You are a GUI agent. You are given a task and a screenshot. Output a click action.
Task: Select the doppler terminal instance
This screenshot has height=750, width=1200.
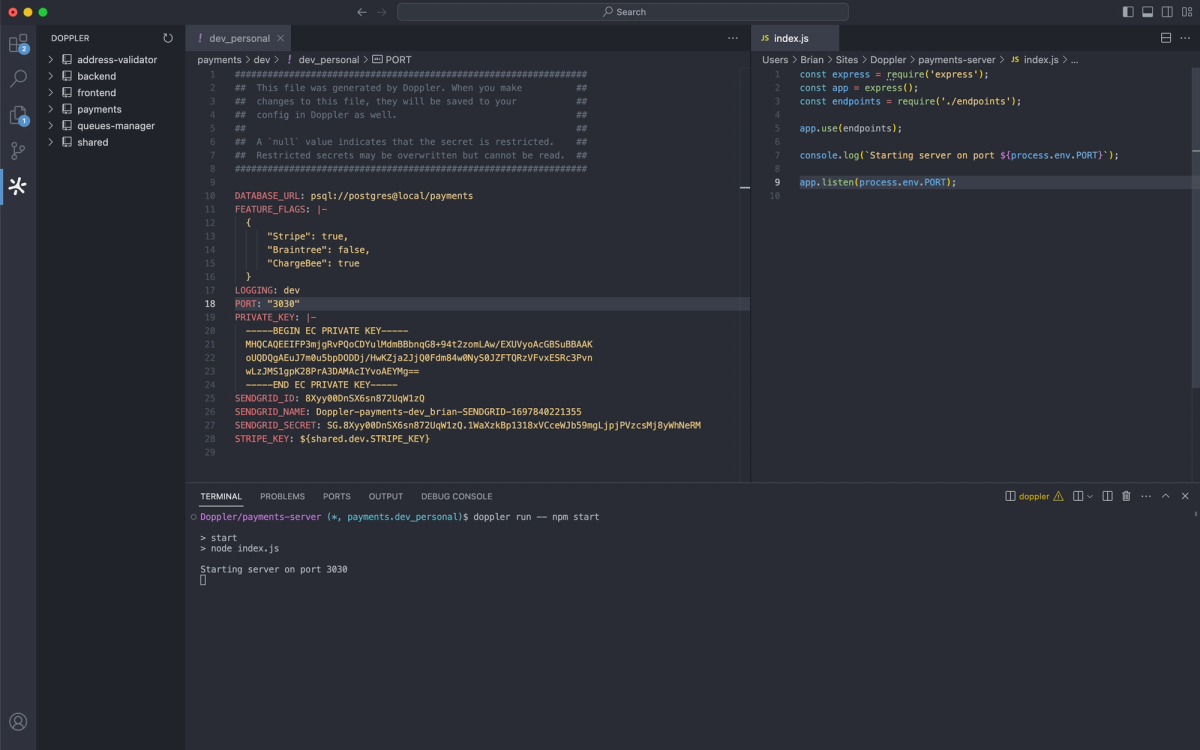tap(1034, 496)
